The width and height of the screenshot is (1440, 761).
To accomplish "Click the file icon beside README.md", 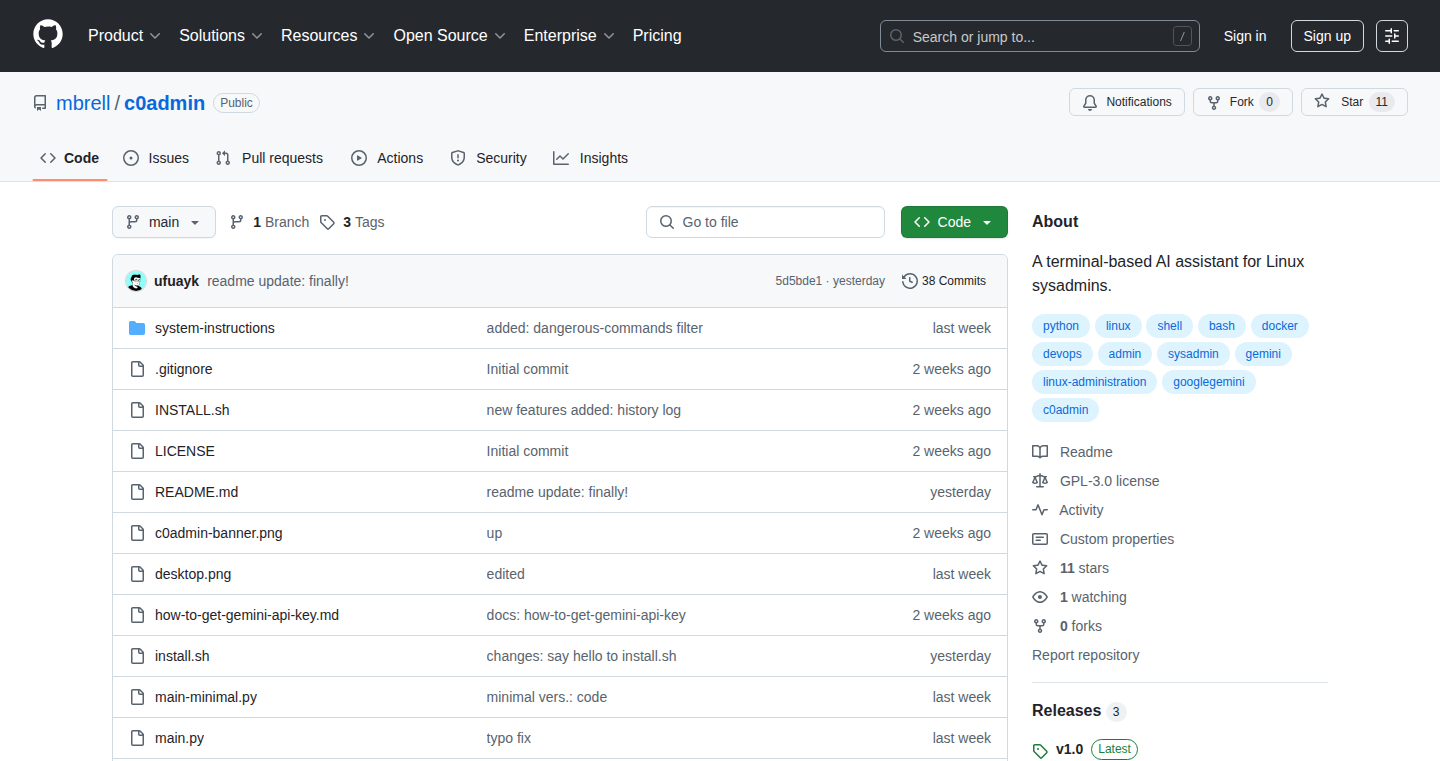I will point(137,492).
